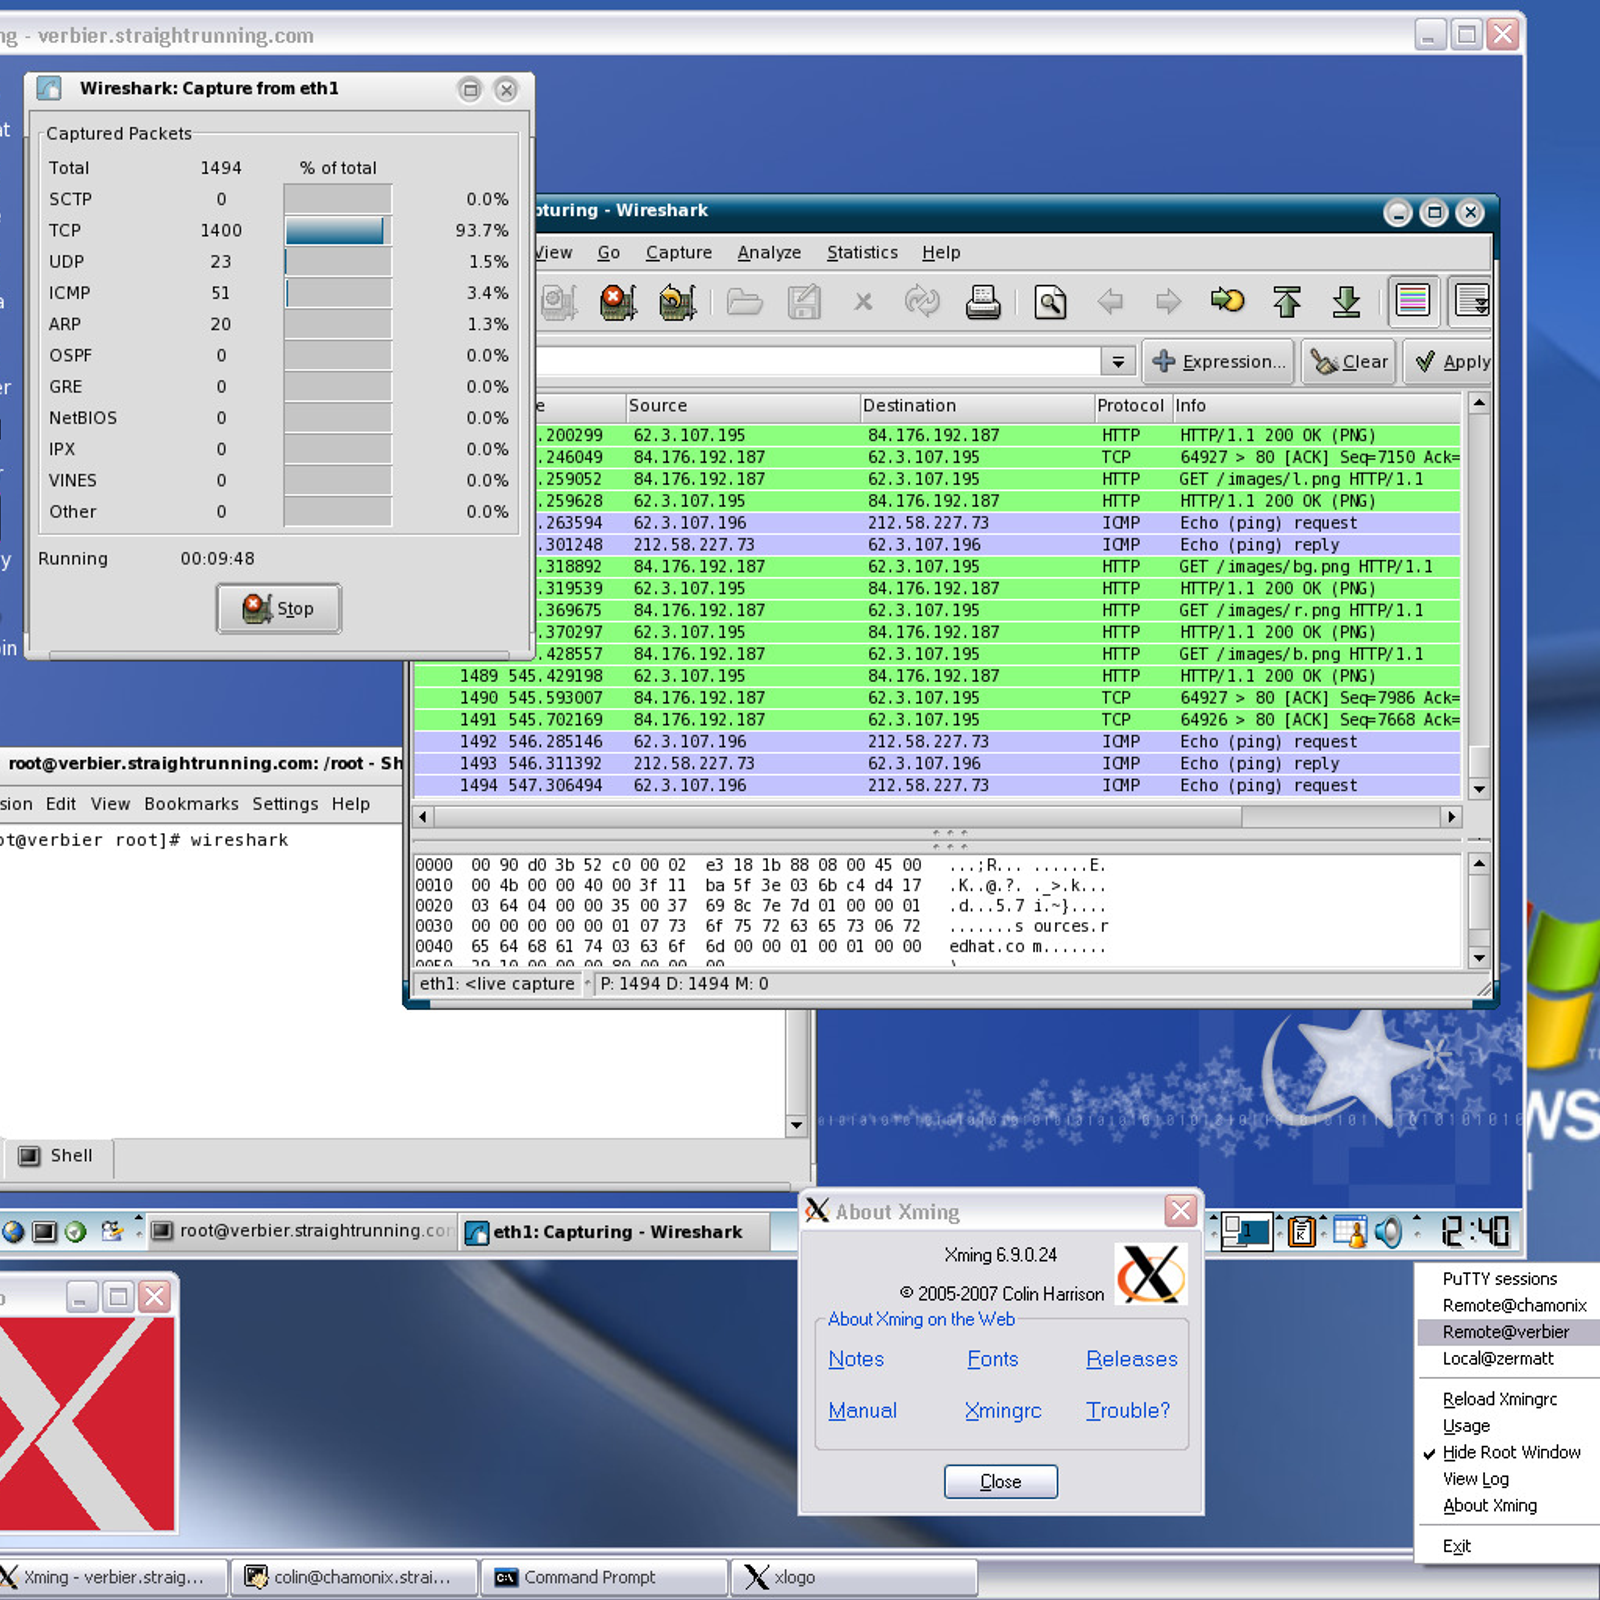This screenshot has width=1600, height=1600.
Task: Go forward in packet history arrow
Action: click(x=1168, y=301)
